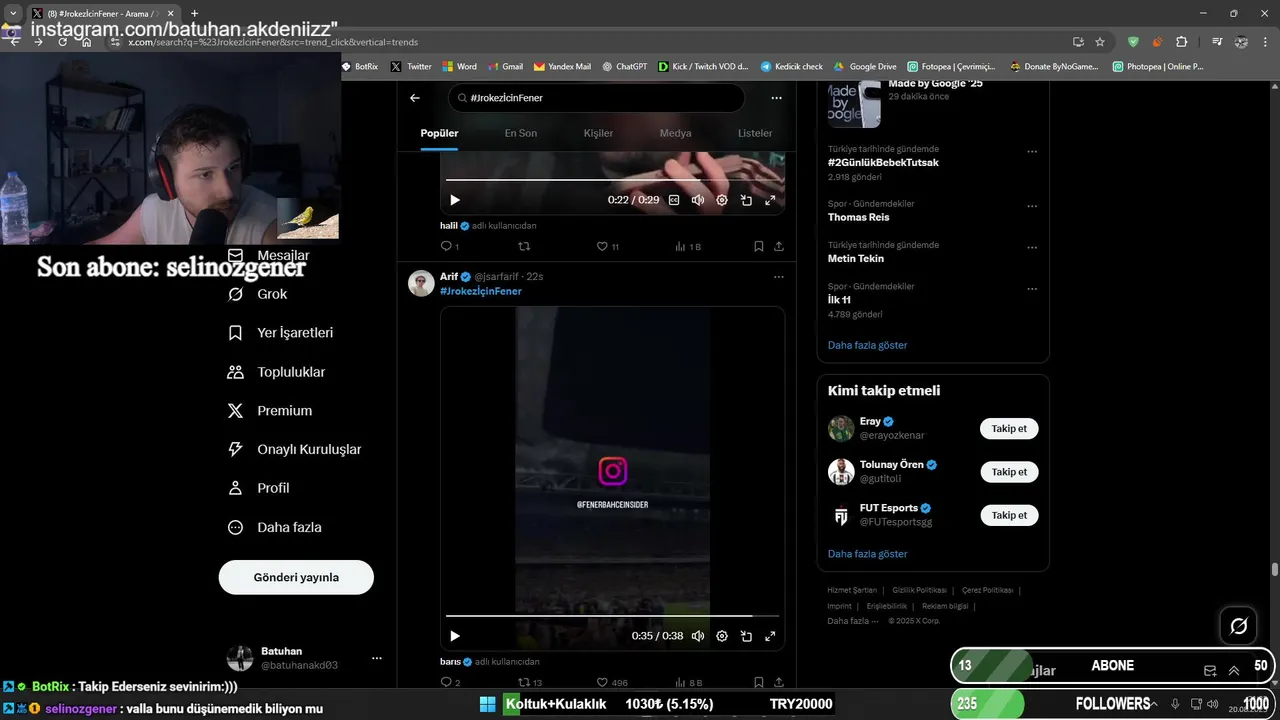Repost the halil video post
Image resolution: width=1280 pixels, height=720 pixels.
click(x=524, y=246)
